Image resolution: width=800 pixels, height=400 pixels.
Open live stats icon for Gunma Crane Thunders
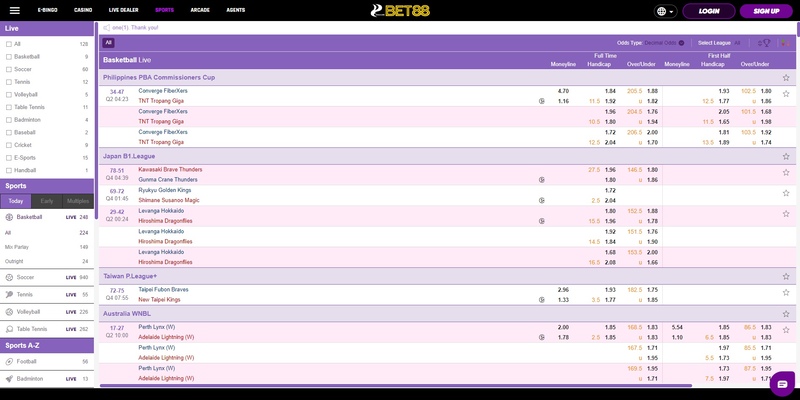(542, 180)
